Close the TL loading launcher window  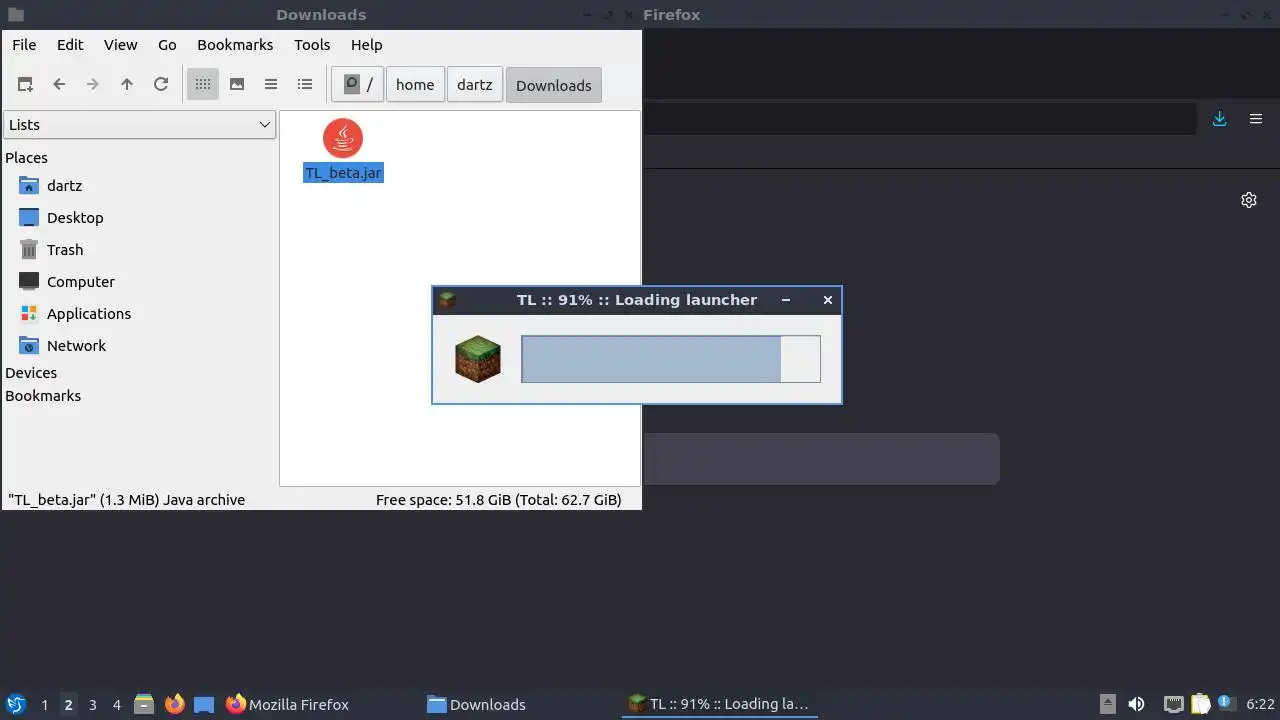[827, 300]
